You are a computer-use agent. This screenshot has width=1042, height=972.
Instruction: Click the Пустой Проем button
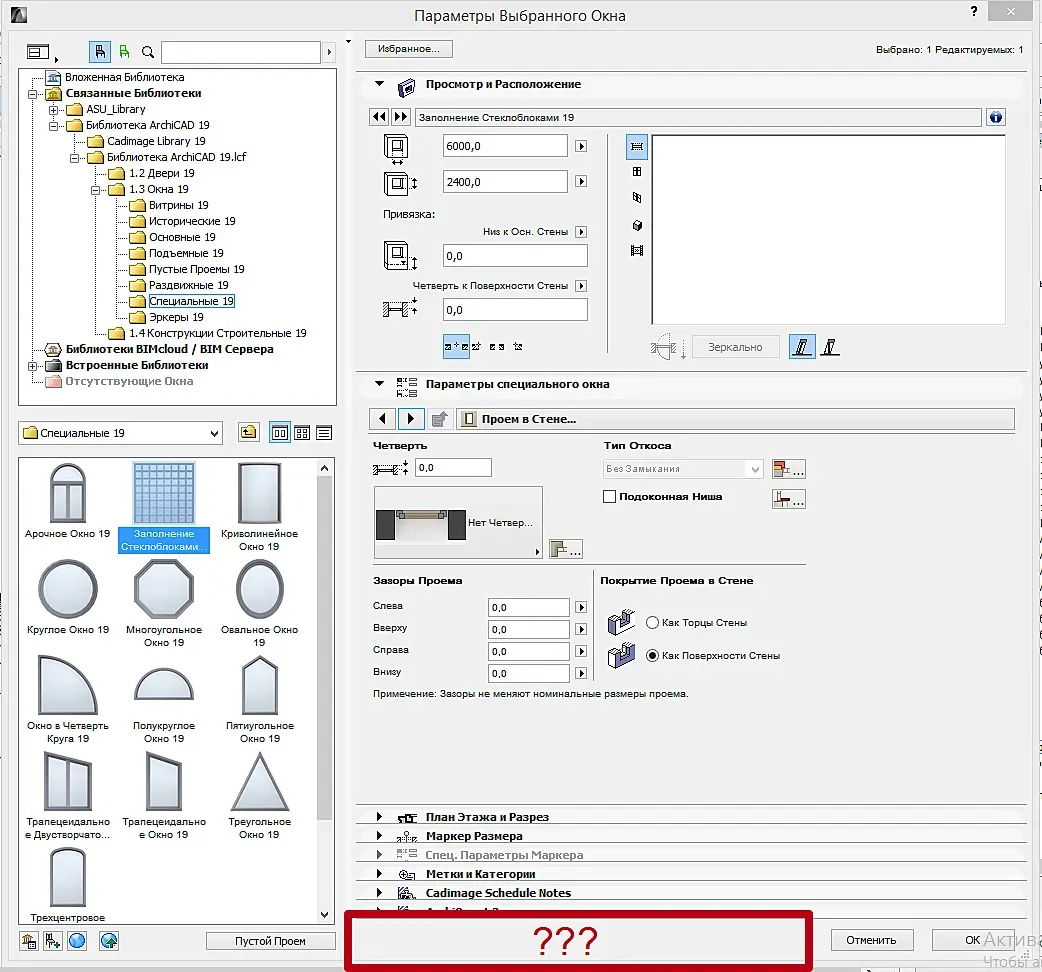(x=270, y=941)
